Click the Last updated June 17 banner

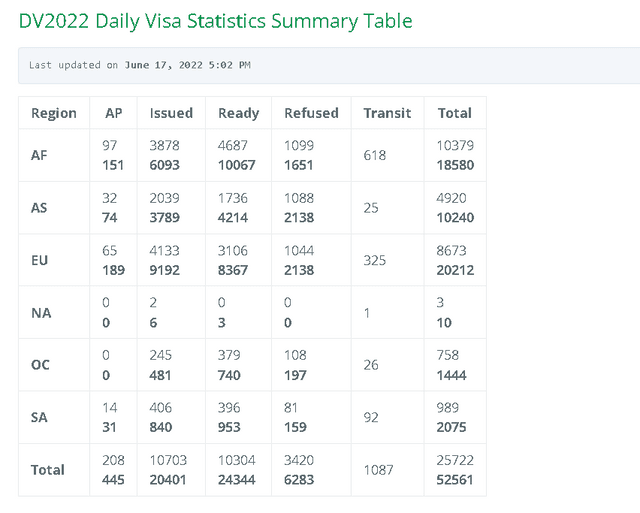click(329, 65)
